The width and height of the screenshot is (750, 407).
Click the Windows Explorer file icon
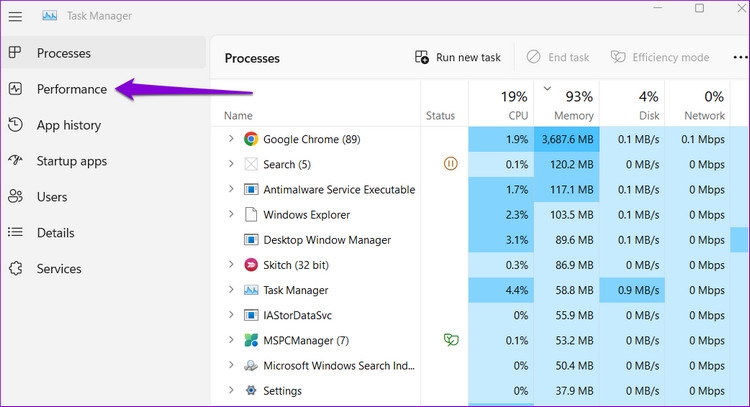click(251, 215)
